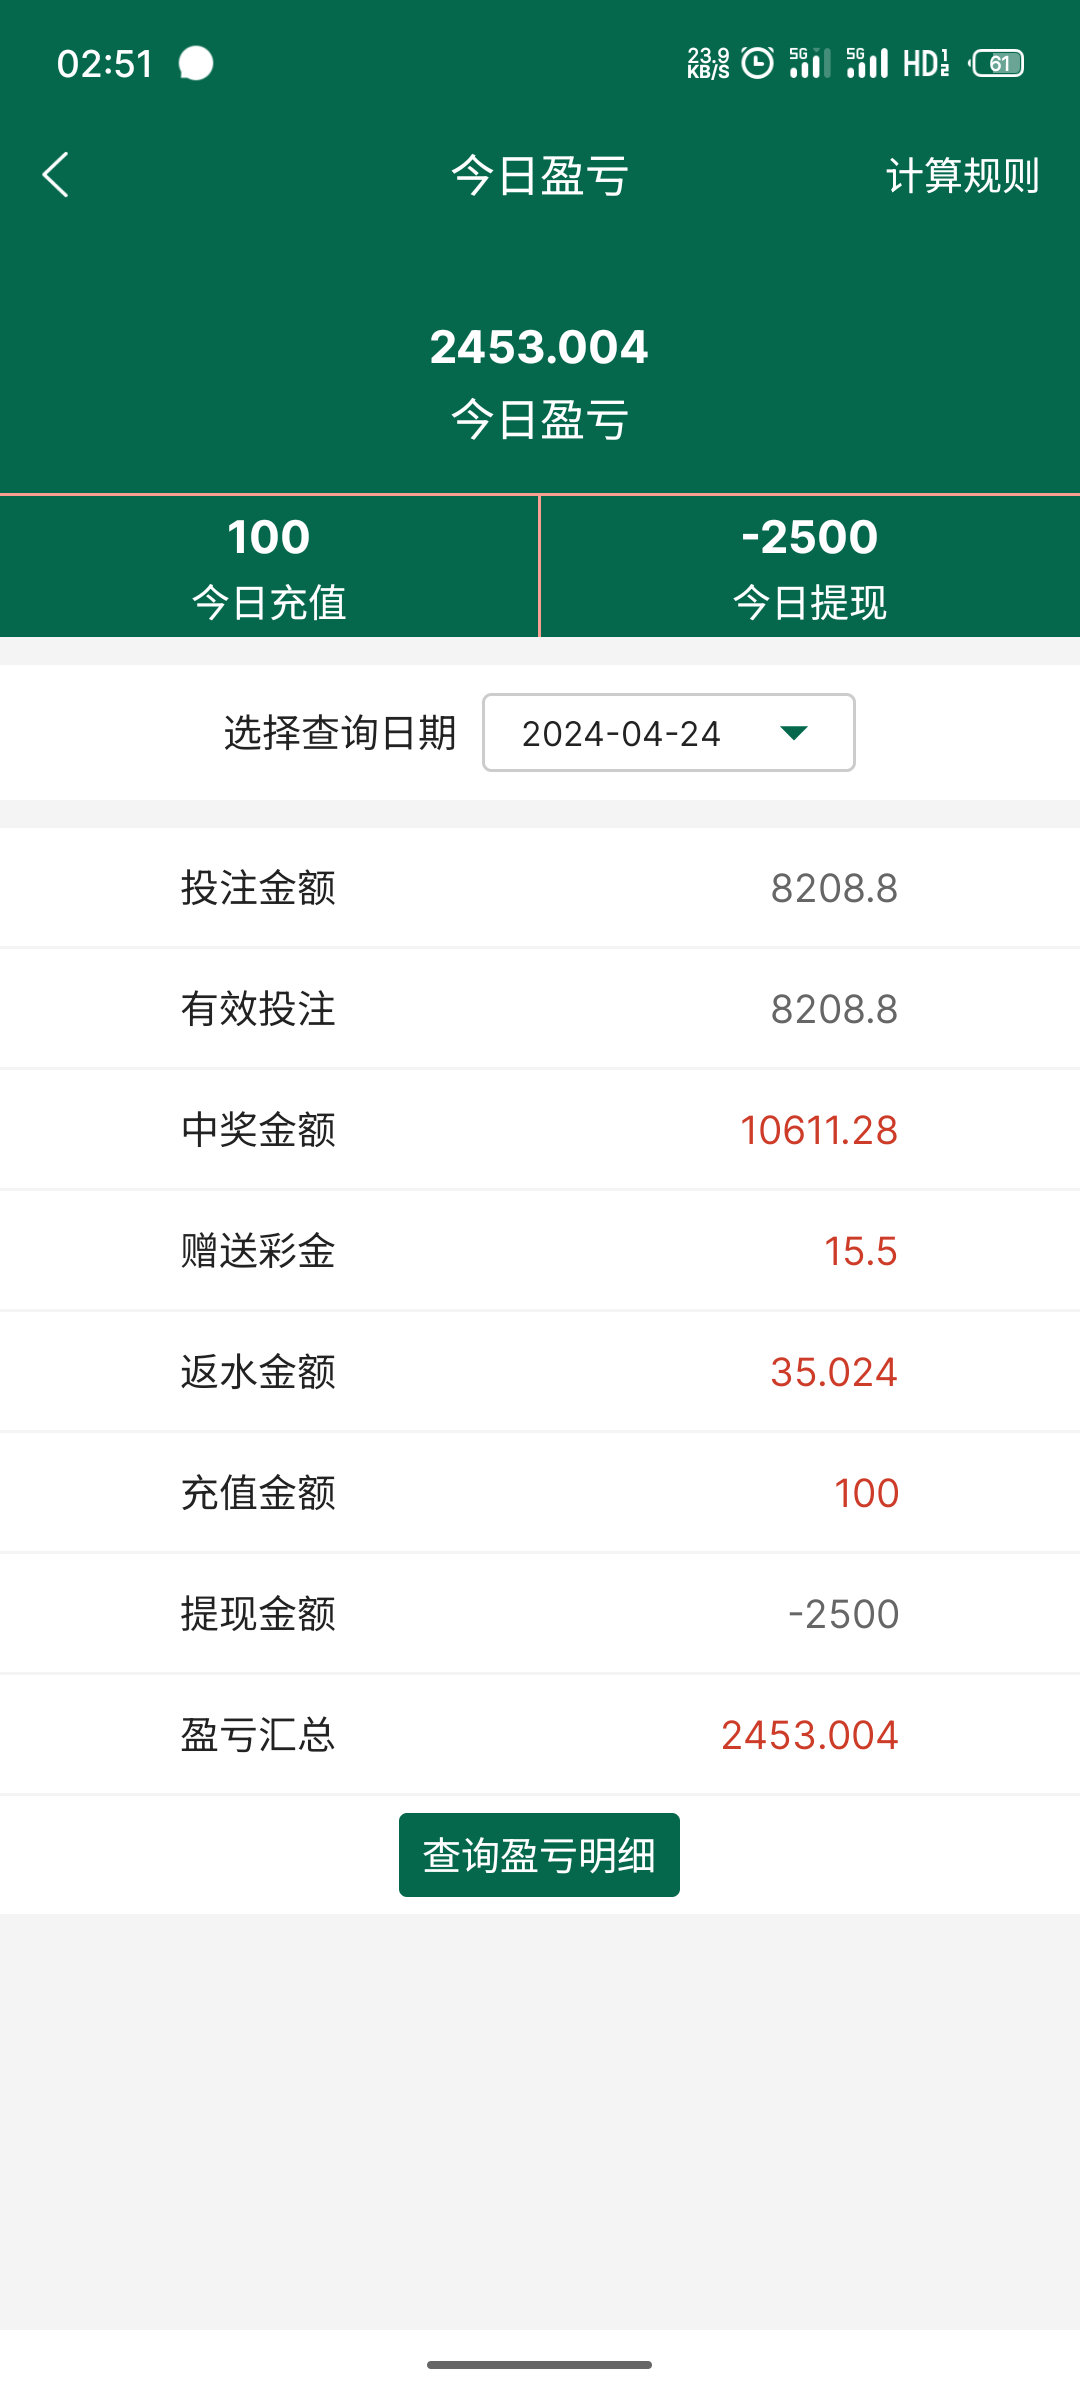Tap the network speed KB/s indicator
Image resolution: width=1080 pixels, height=2400 pixels.
point(708,63)
